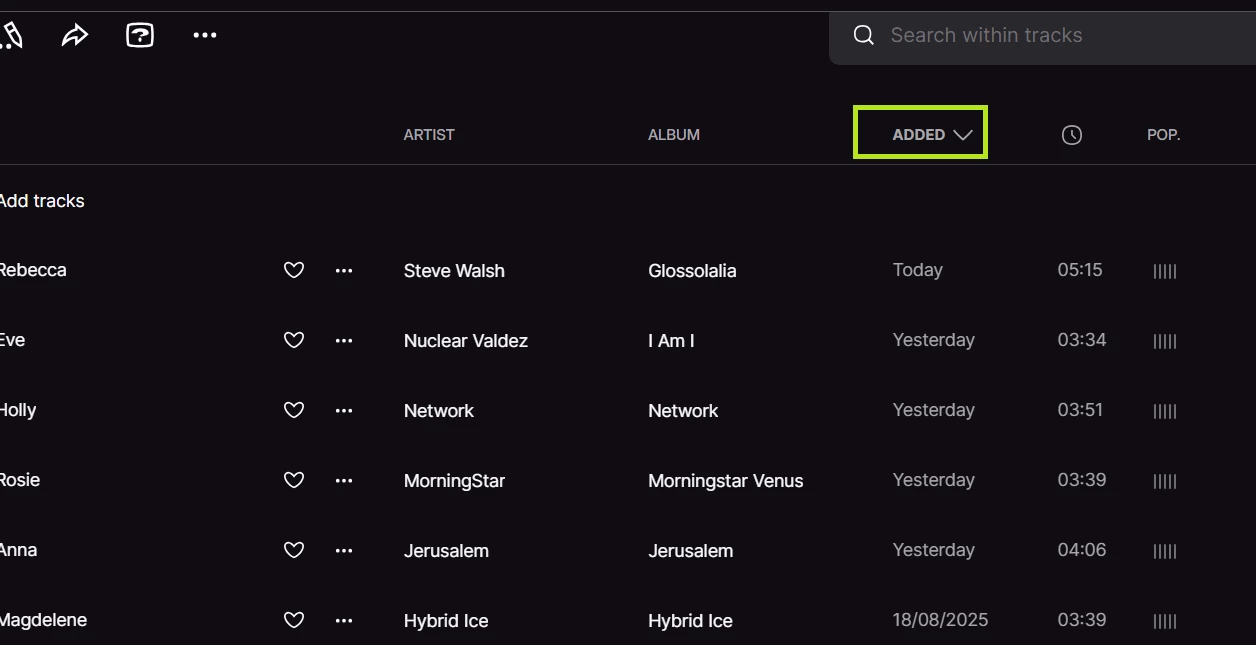Open more options for Magdelene track
Viewport: 1256px width, 645px height.
click(344, 621)
